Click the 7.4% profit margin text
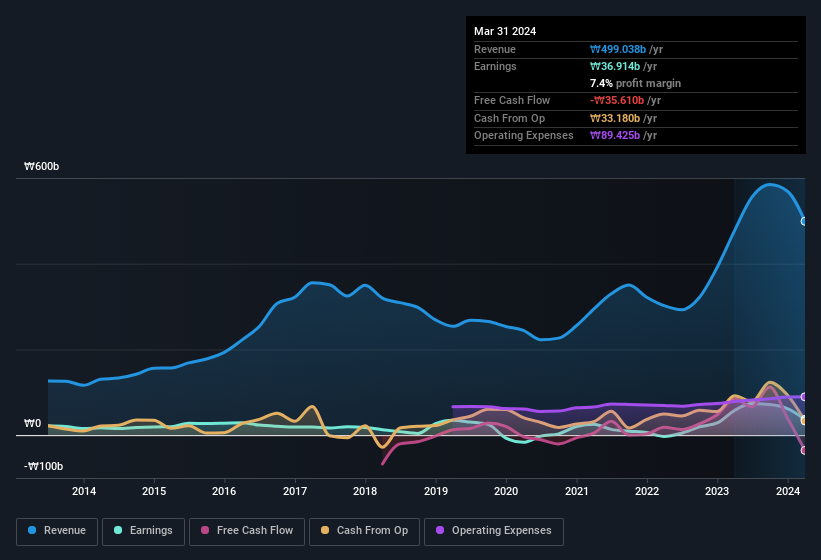821x560 pixels. (635, 83)
